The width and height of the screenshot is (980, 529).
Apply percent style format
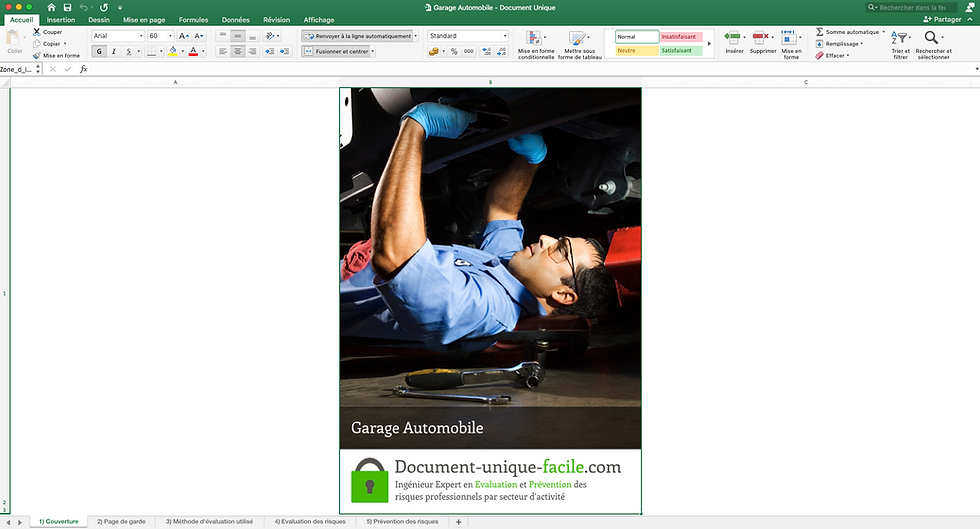tap(454, 51)
